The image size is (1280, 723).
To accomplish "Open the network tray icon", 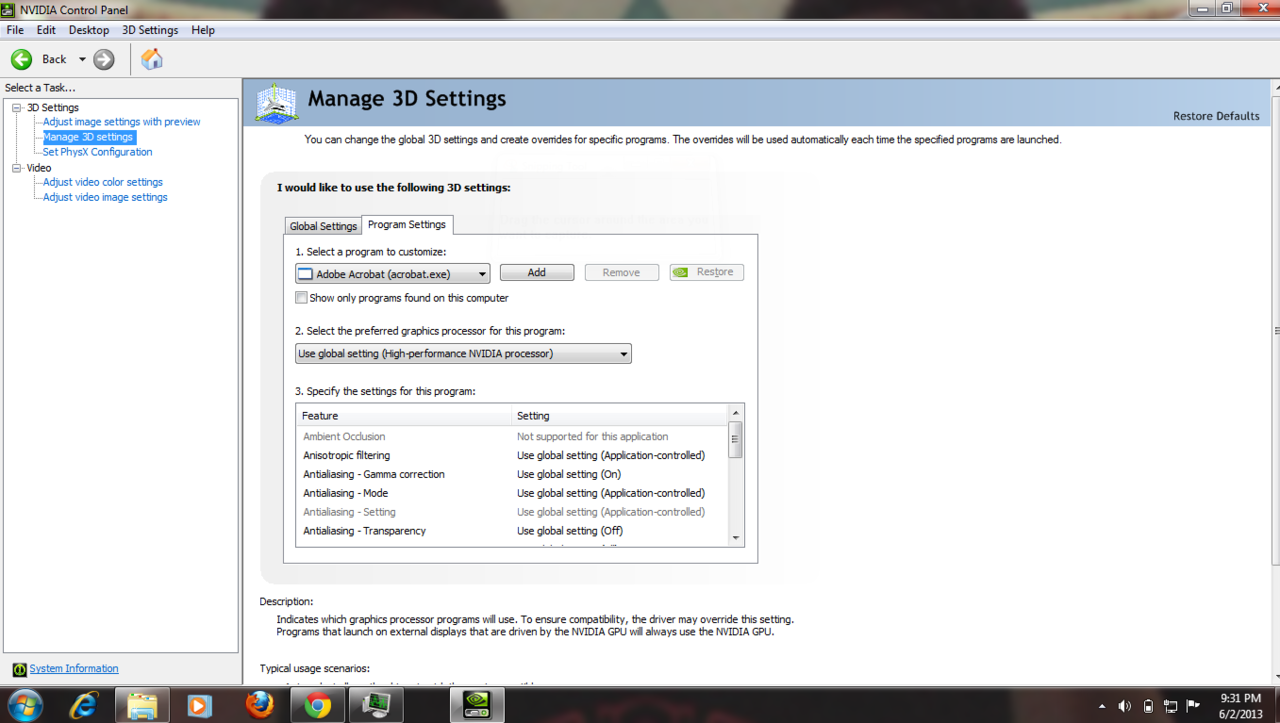I will [x=1170, y=706].
